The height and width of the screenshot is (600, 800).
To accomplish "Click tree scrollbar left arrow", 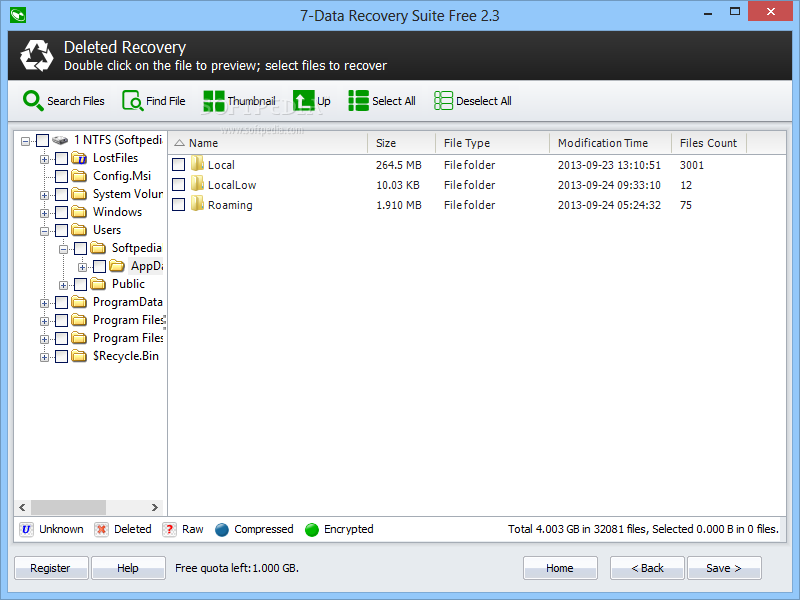I will point(22,507).
